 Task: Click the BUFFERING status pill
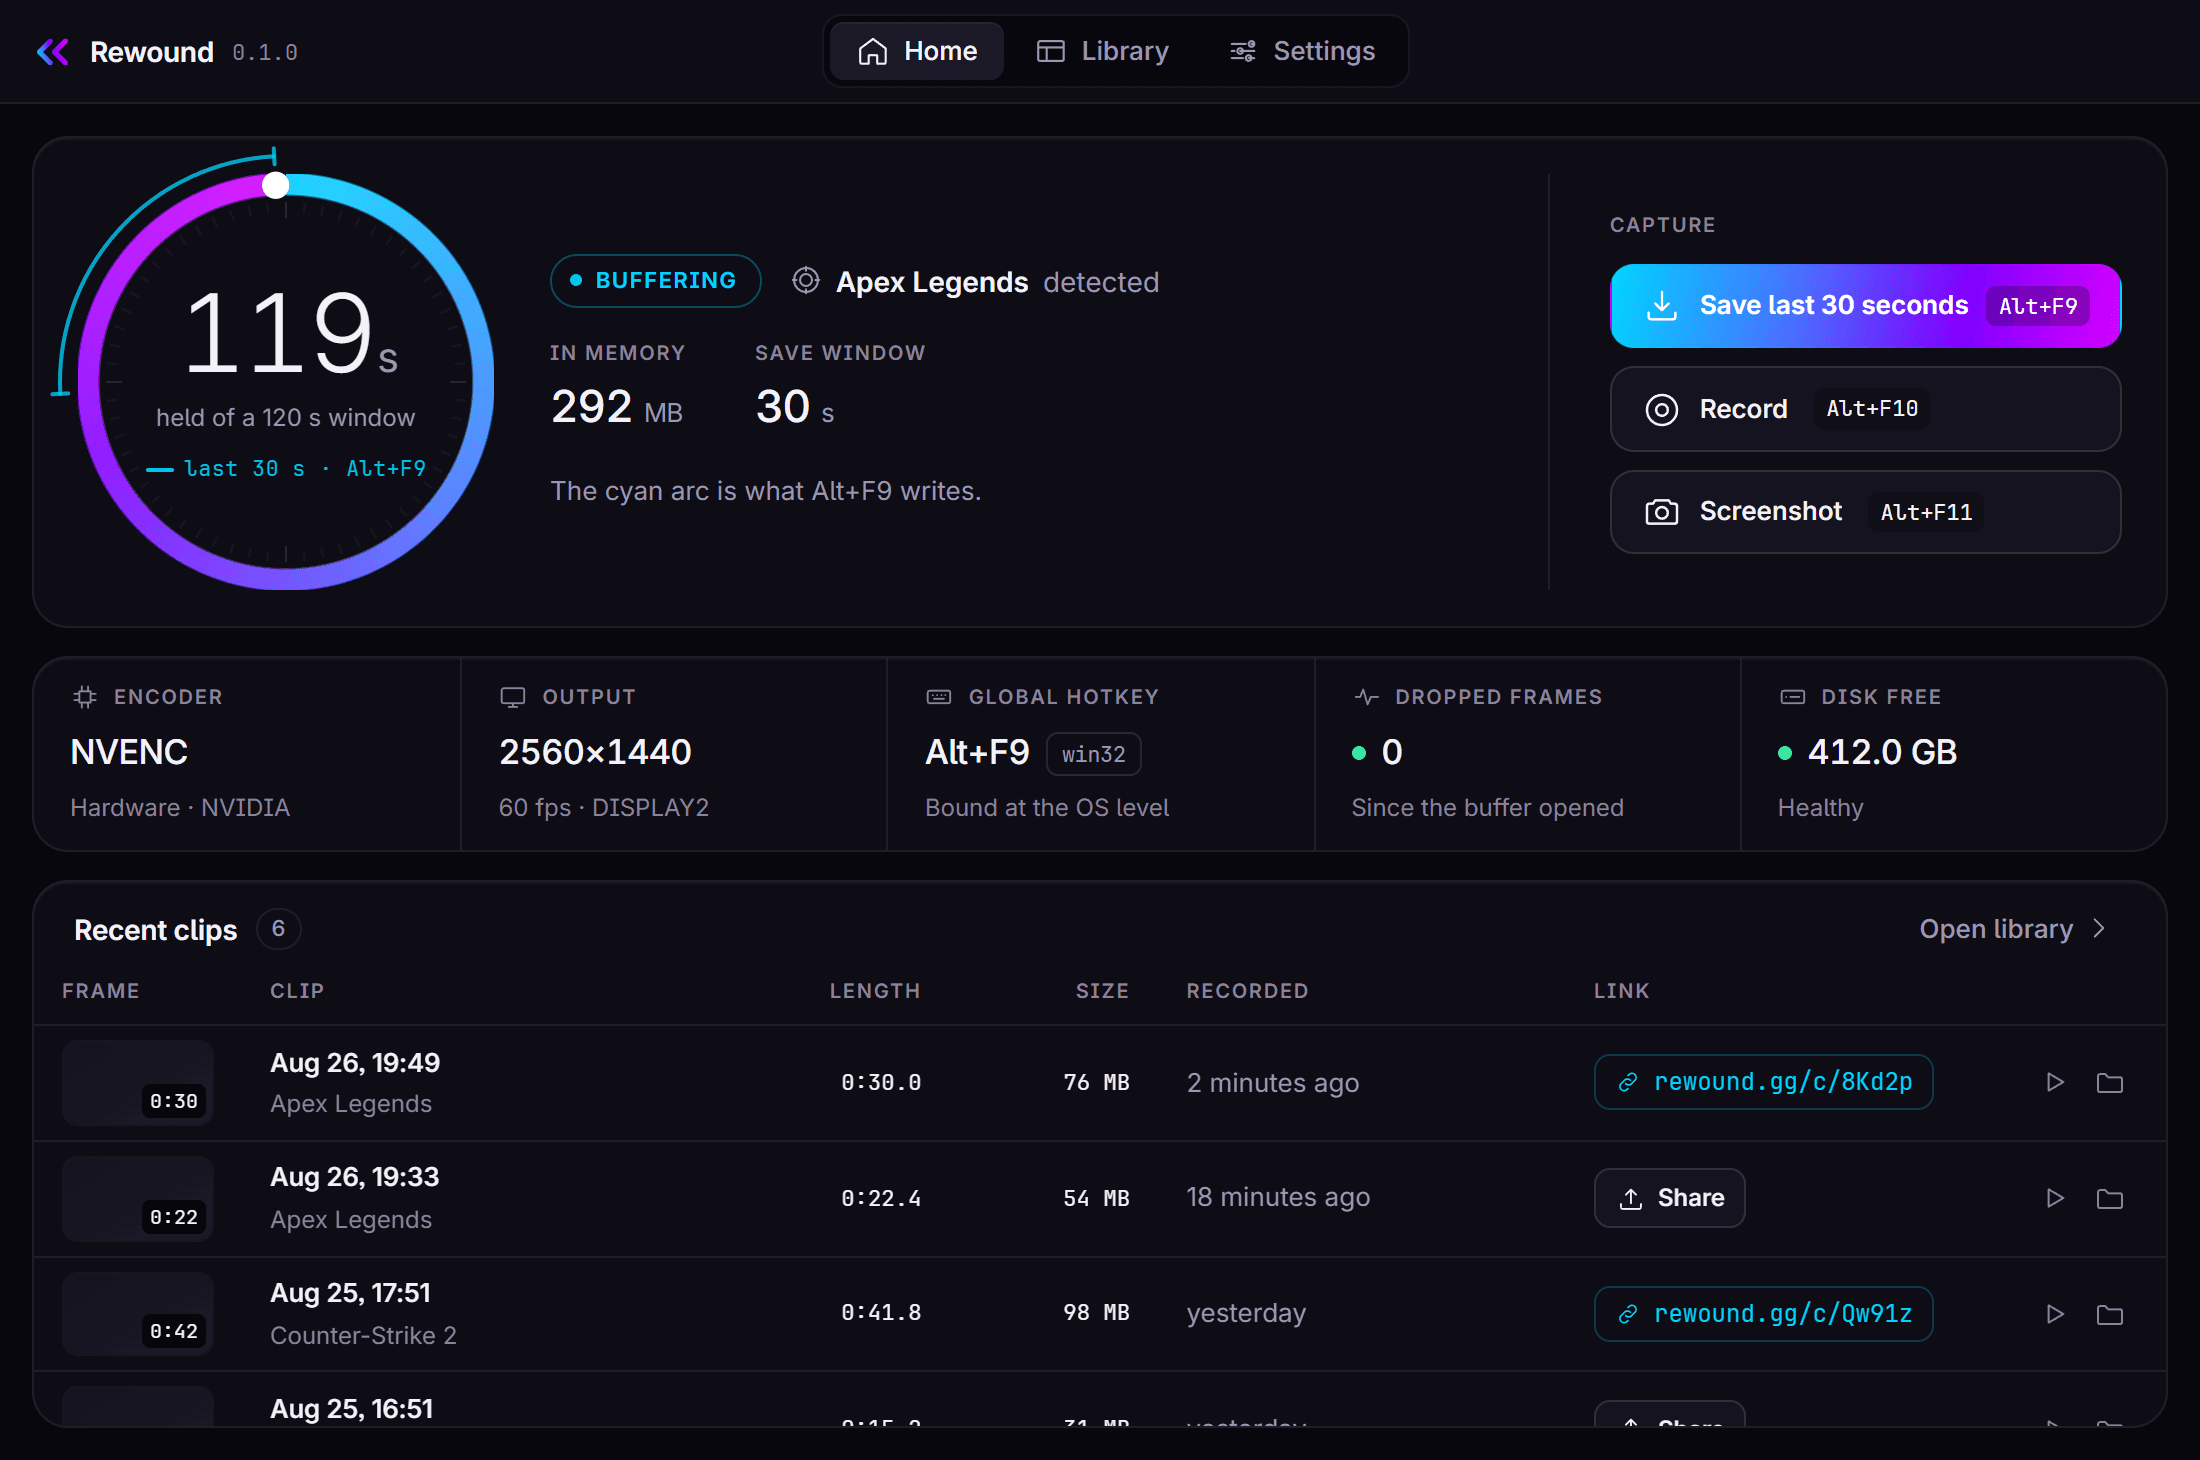[655, 281]
